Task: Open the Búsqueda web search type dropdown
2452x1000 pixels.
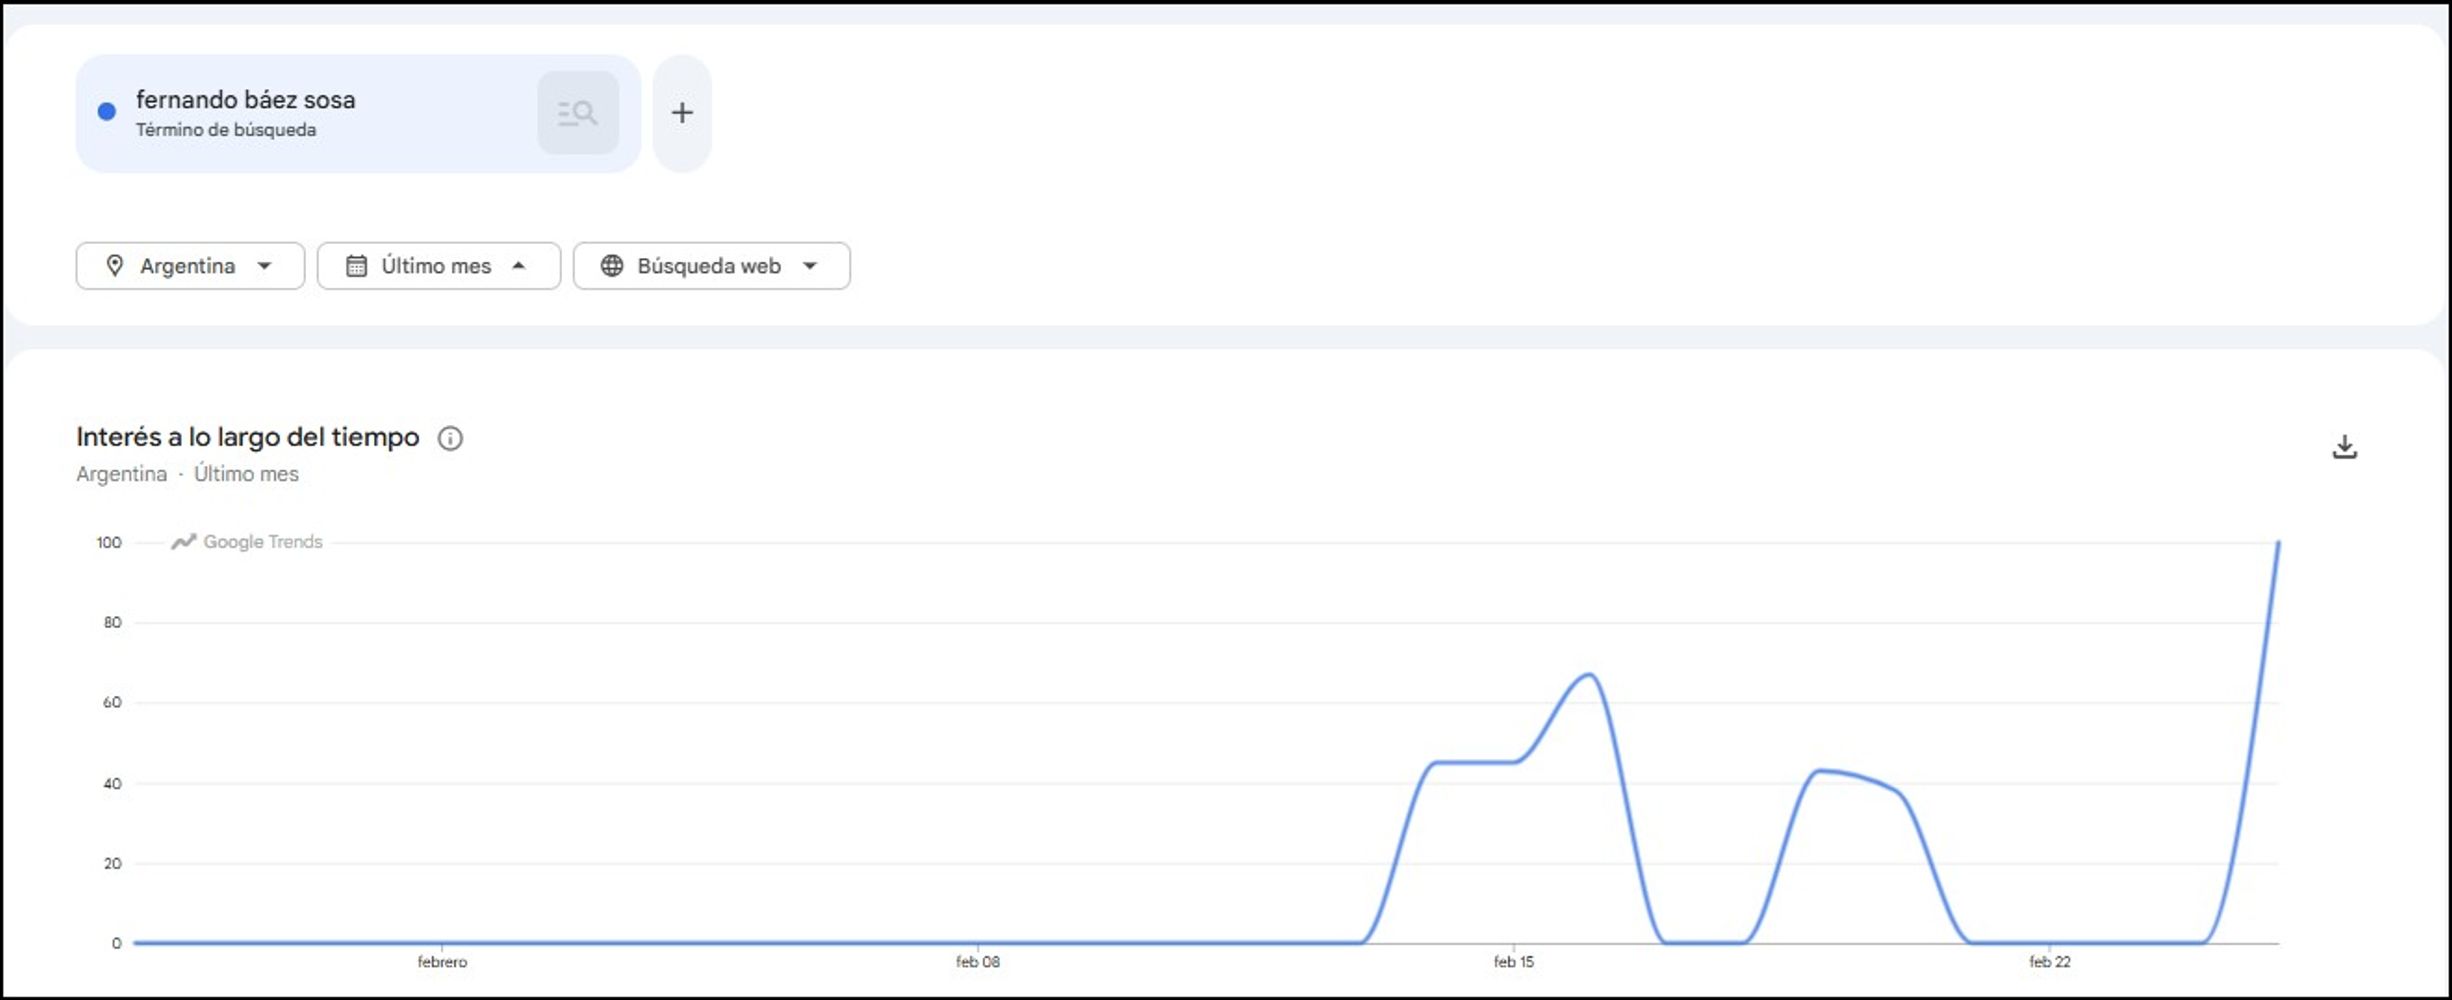Action: pyautogui.click(x=712, y=266)
